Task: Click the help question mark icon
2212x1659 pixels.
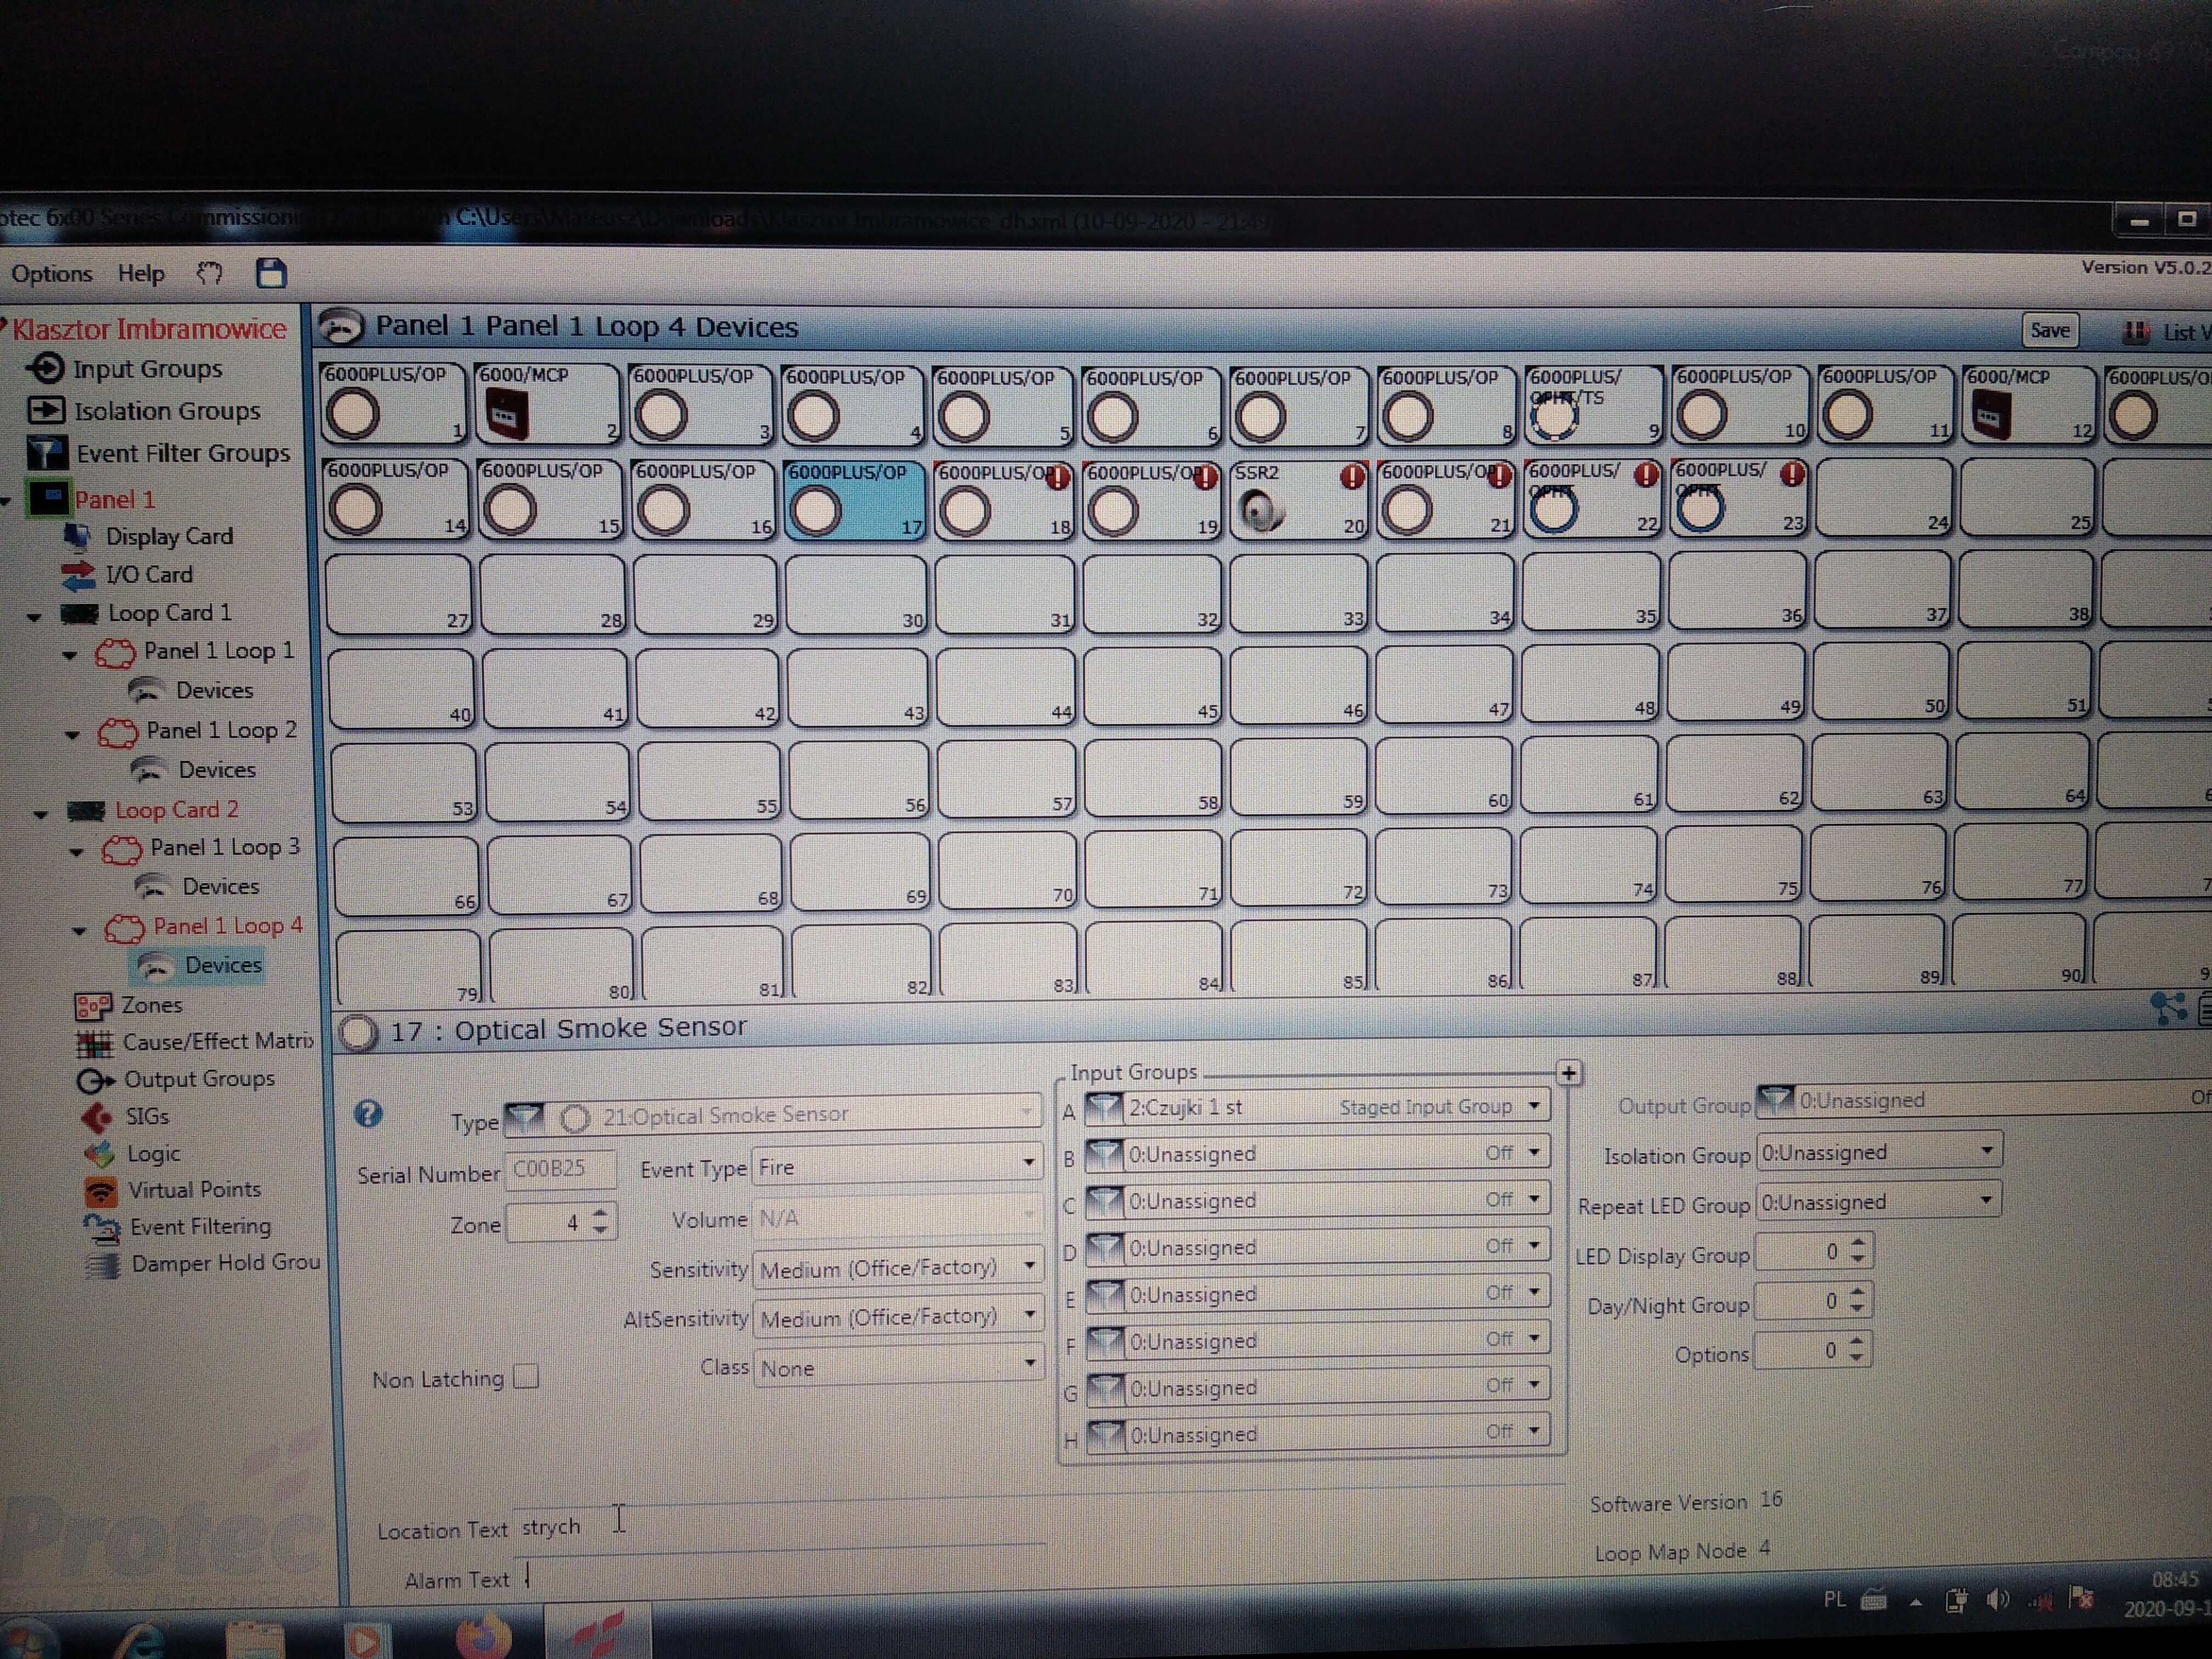Action: coord(368,1114)
